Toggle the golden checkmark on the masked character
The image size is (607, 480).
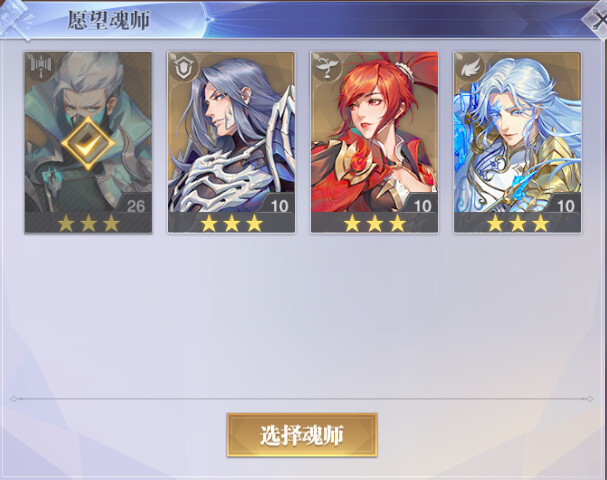point(88,143)
